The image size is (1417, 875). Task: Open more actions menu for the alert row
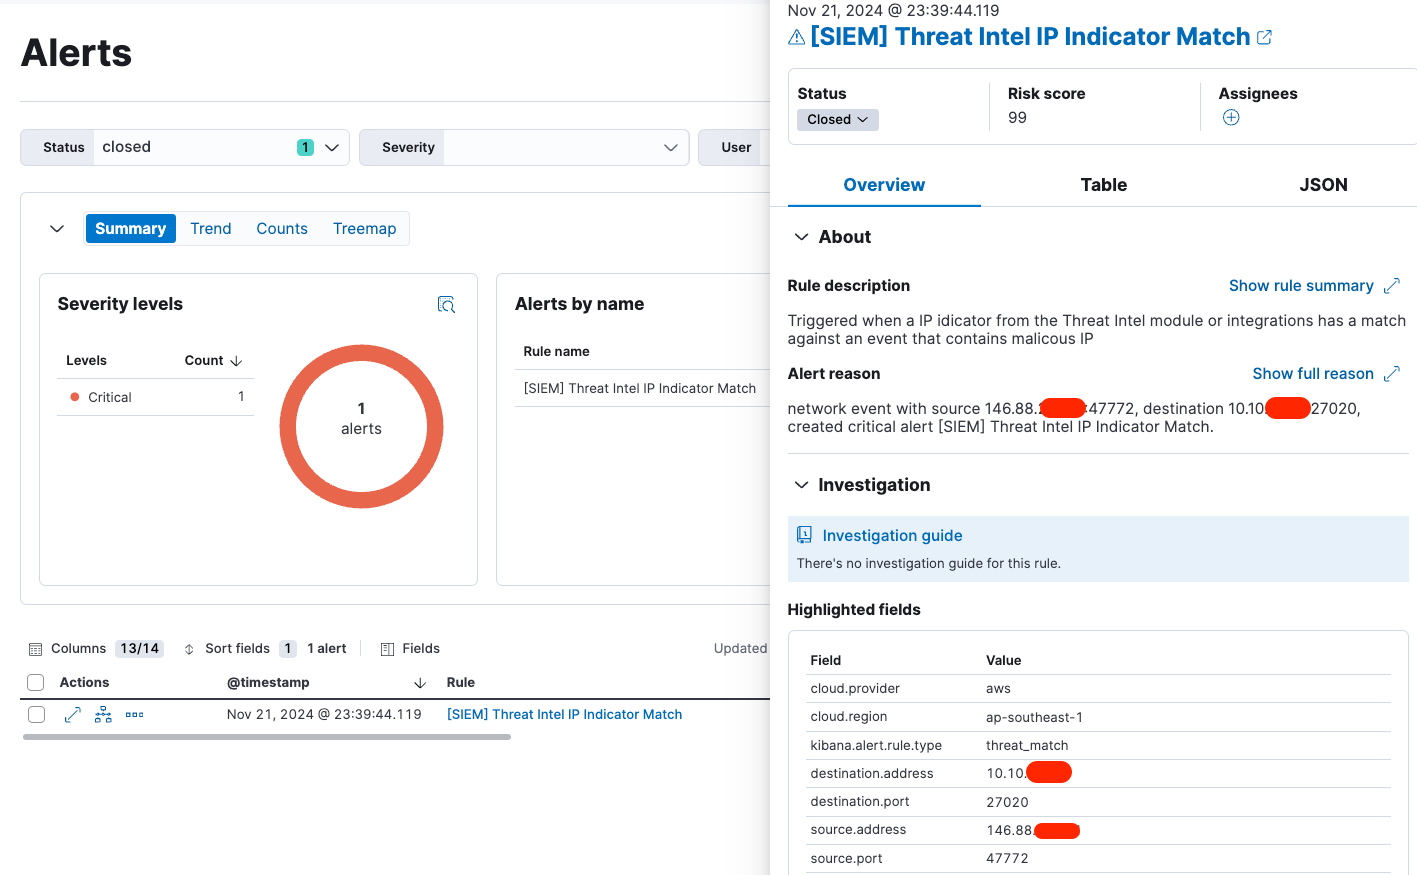point(135,715)
